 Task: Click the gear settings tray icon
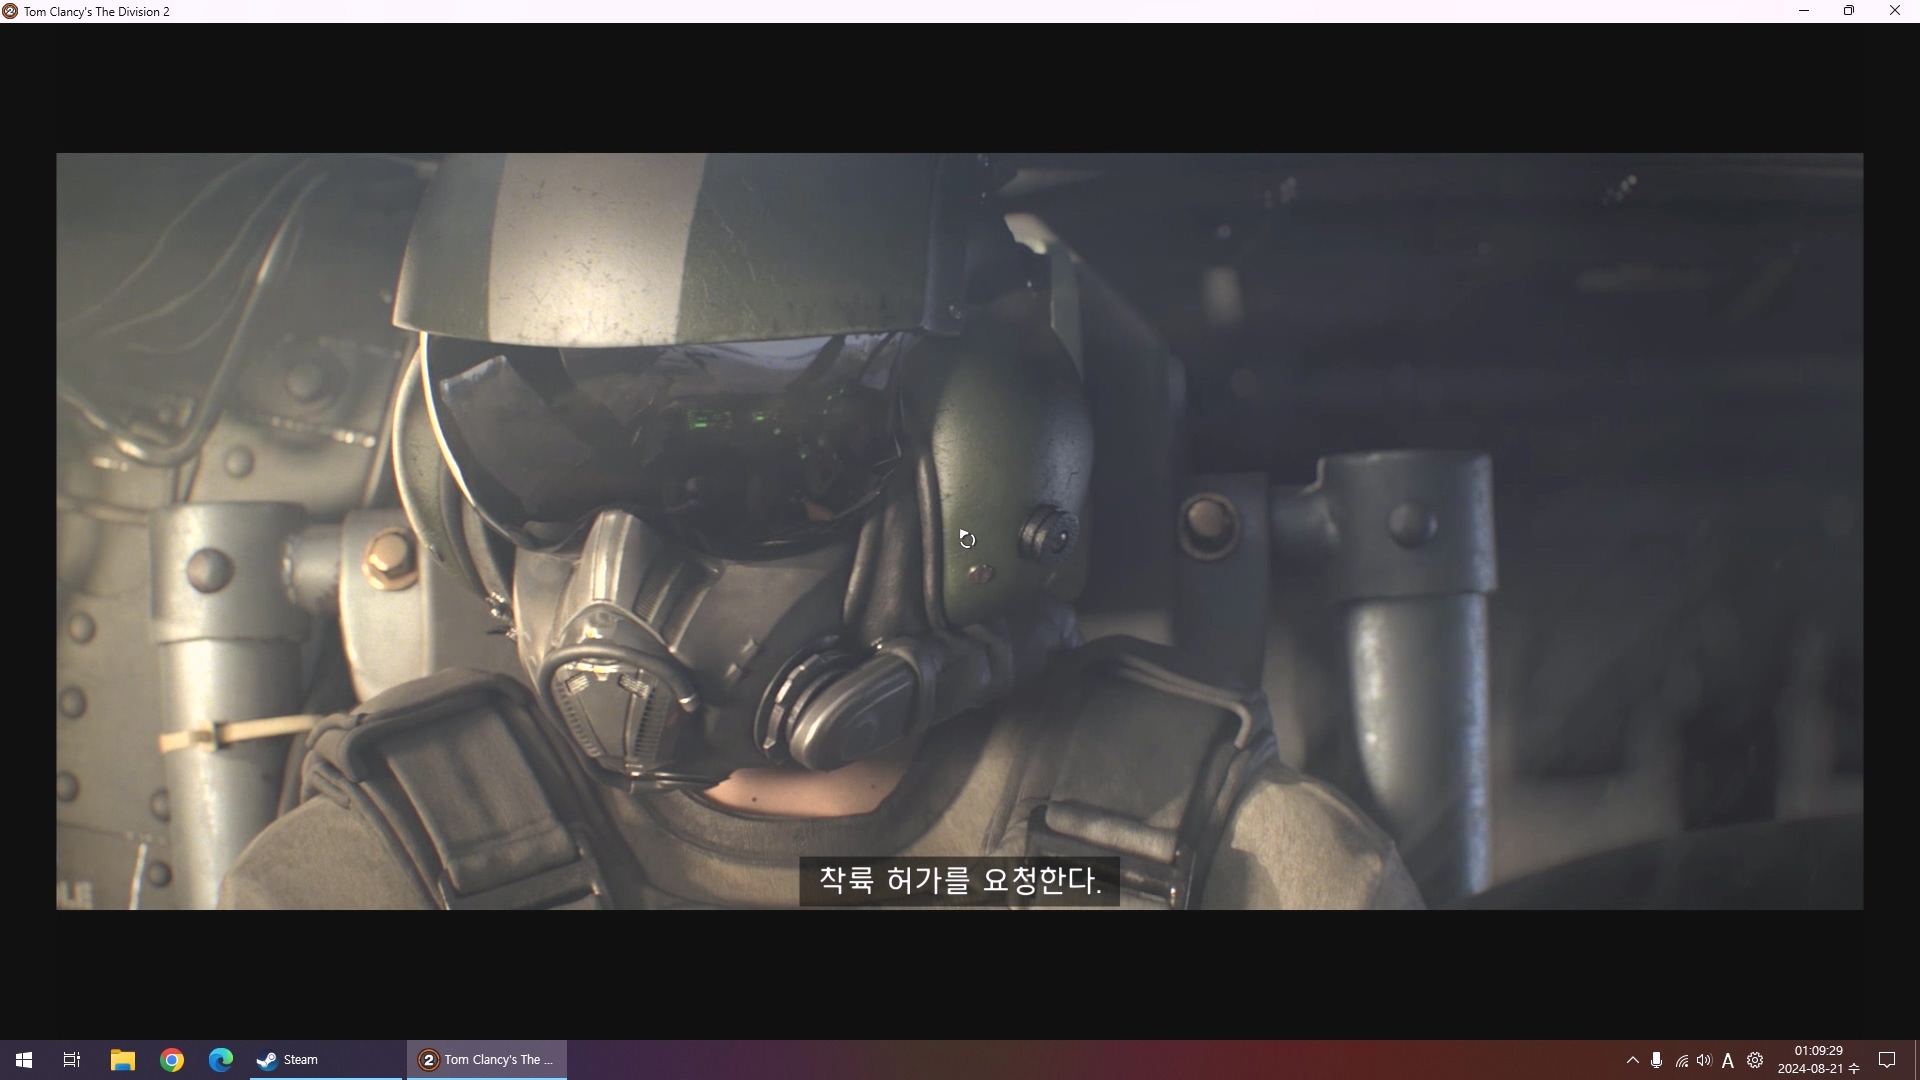pyautogui.click(x=1755, y=1060)
